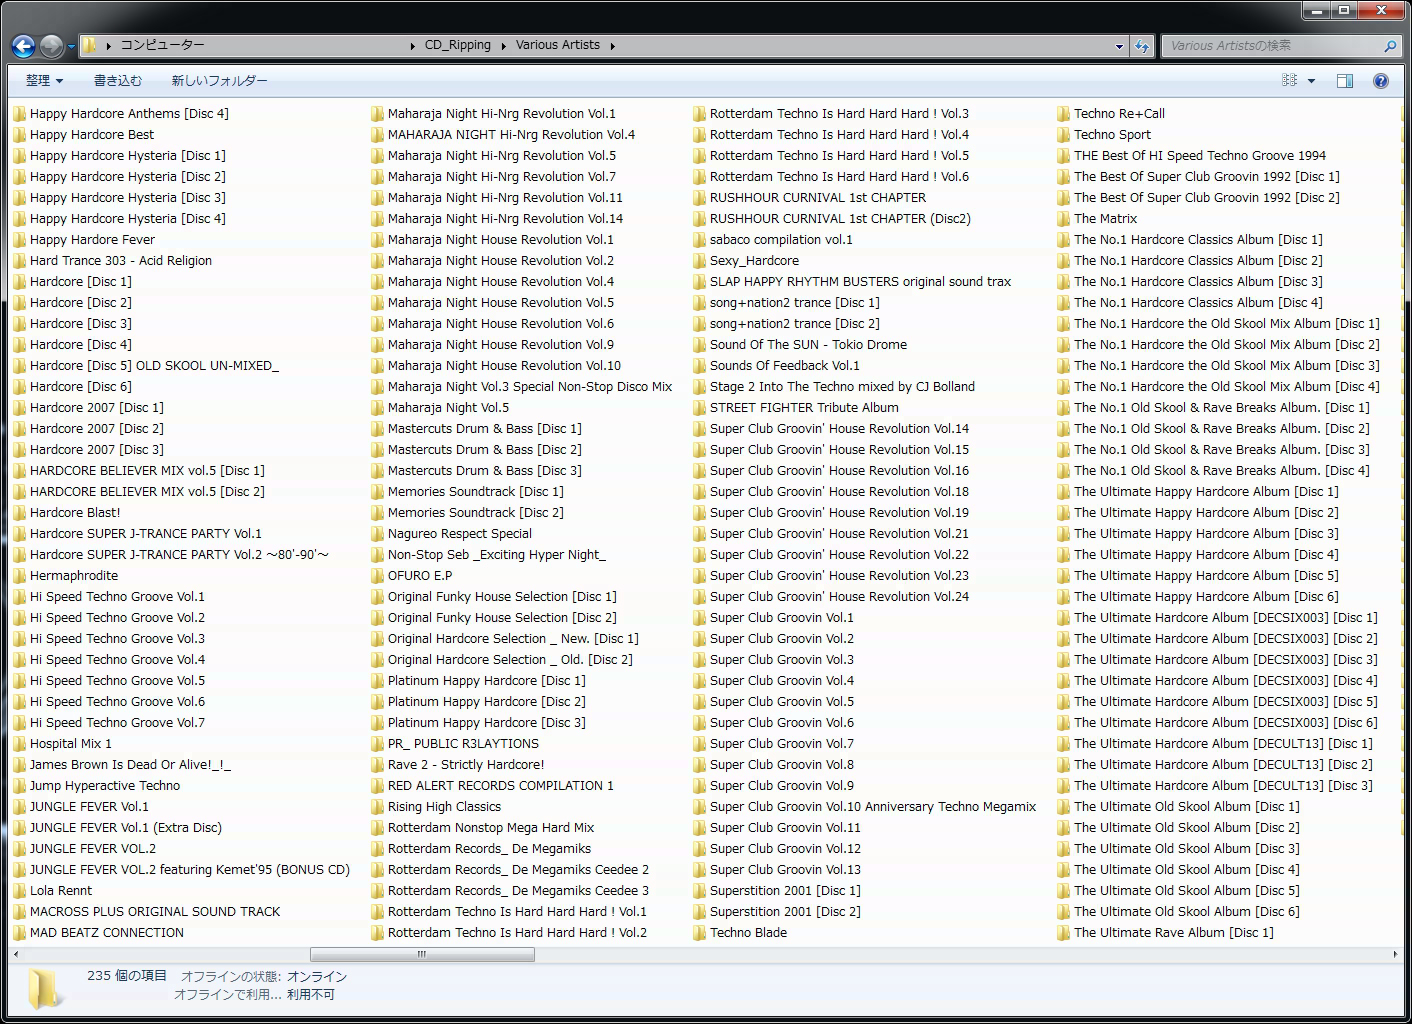Image resolution: width=1412 pixels, height=1024 pixels.
Task: Click the magnifier icon in search box
Action: click(1390, 46)
